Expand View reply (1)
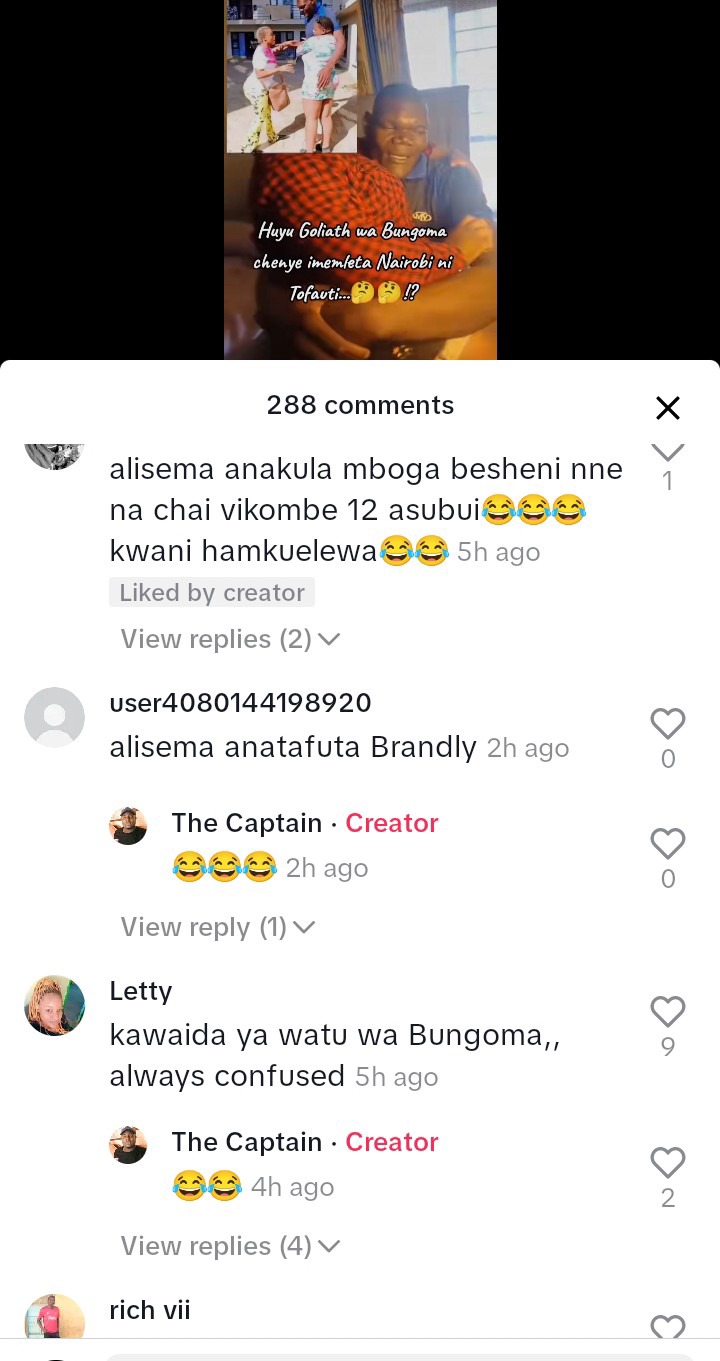Image resolution: width=720 pixels, height=1361 pixels. click(218, 927)
